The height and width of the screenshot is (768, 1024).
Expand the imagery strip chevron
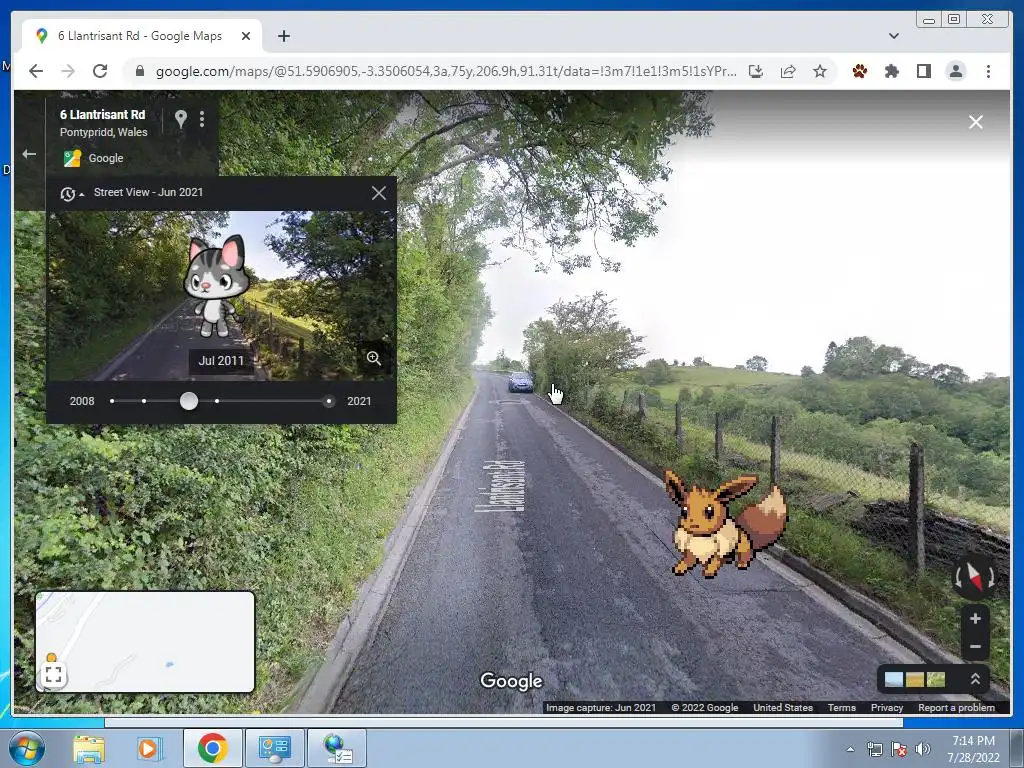point(975,679)
